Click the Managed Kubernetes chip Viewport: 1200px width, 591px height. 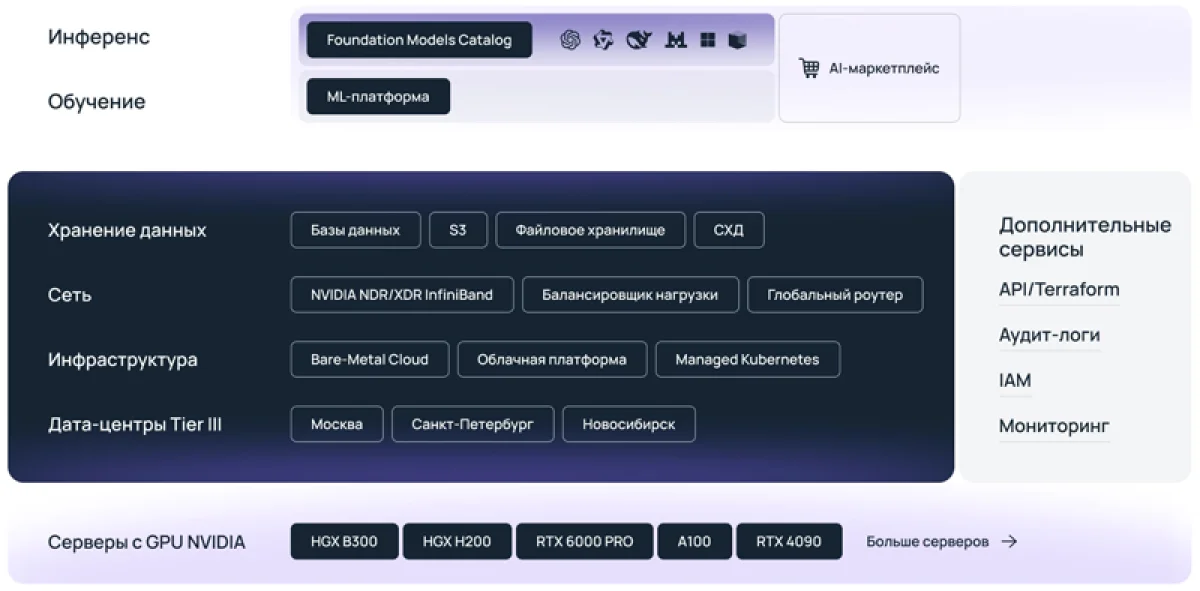click(747, 359)
